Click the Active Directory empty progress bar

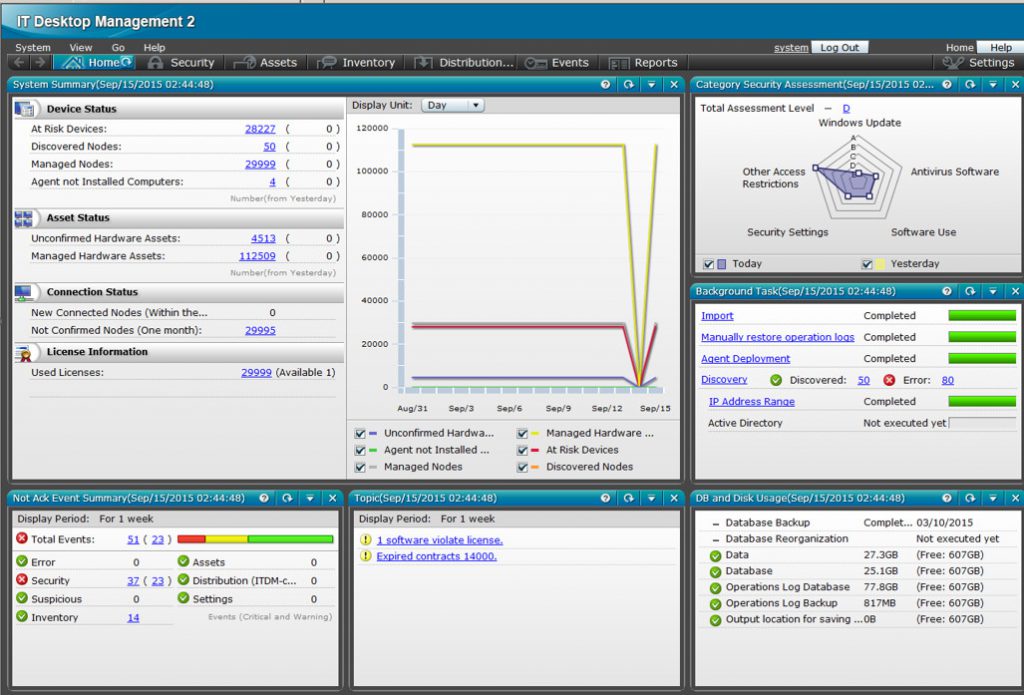982,423
